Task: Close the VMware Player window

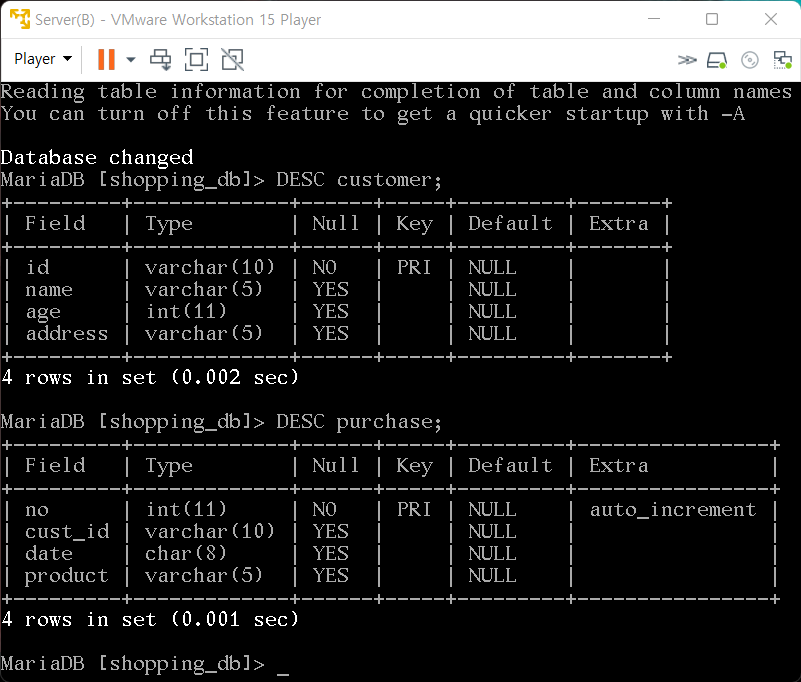Action: tap(771, 19)
